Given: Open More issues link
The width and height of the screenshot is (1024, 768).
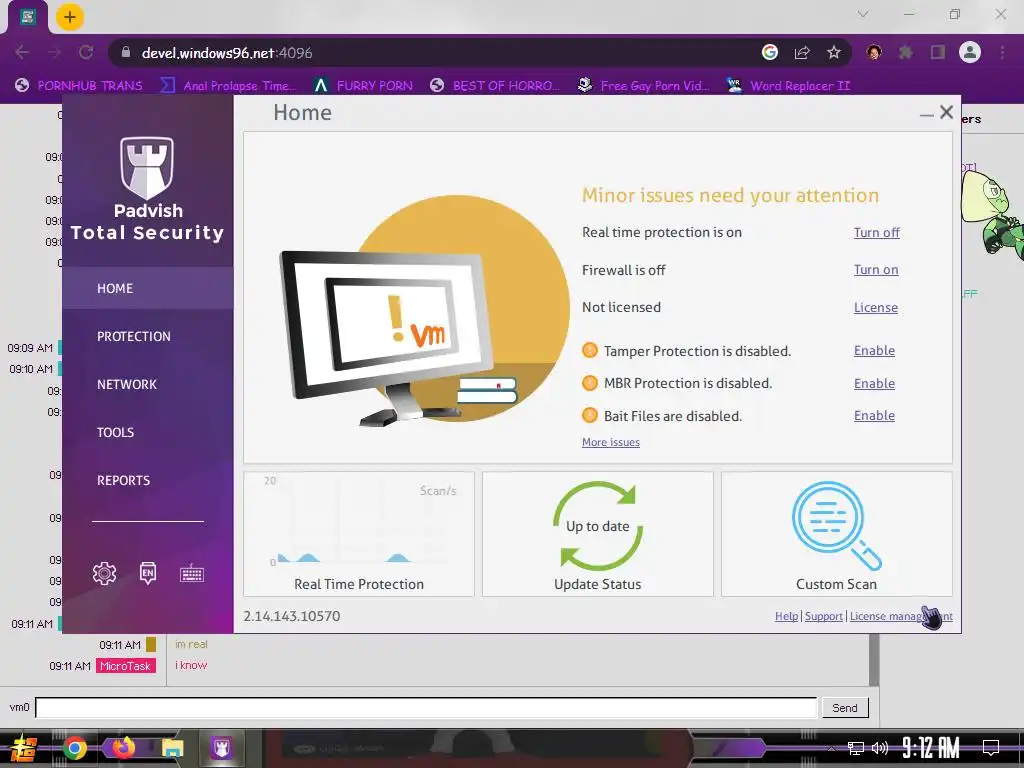Looking at the screenshot, I should [611, 442].
